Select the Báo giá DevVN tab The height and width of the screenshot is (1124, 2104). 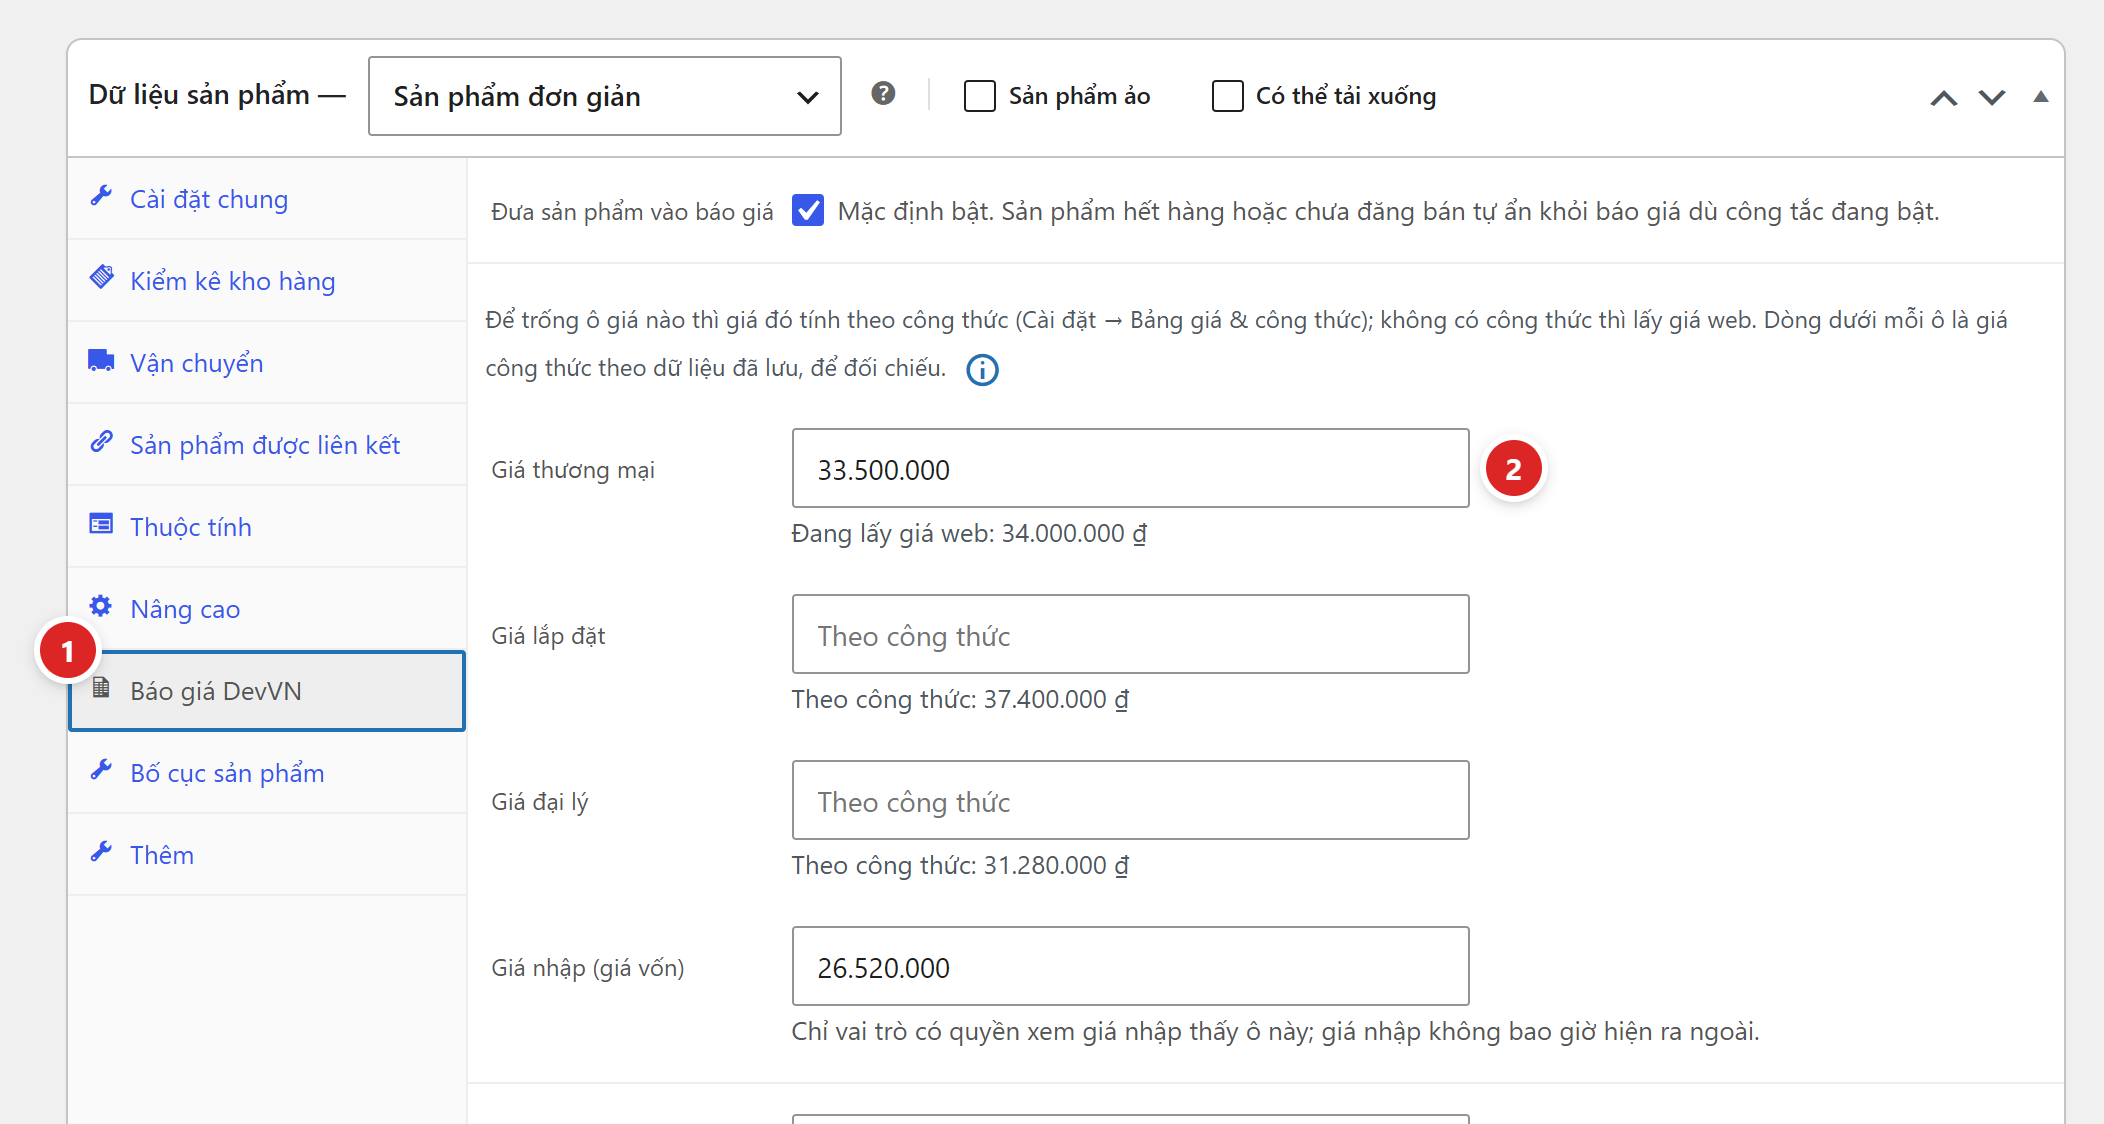267,691
